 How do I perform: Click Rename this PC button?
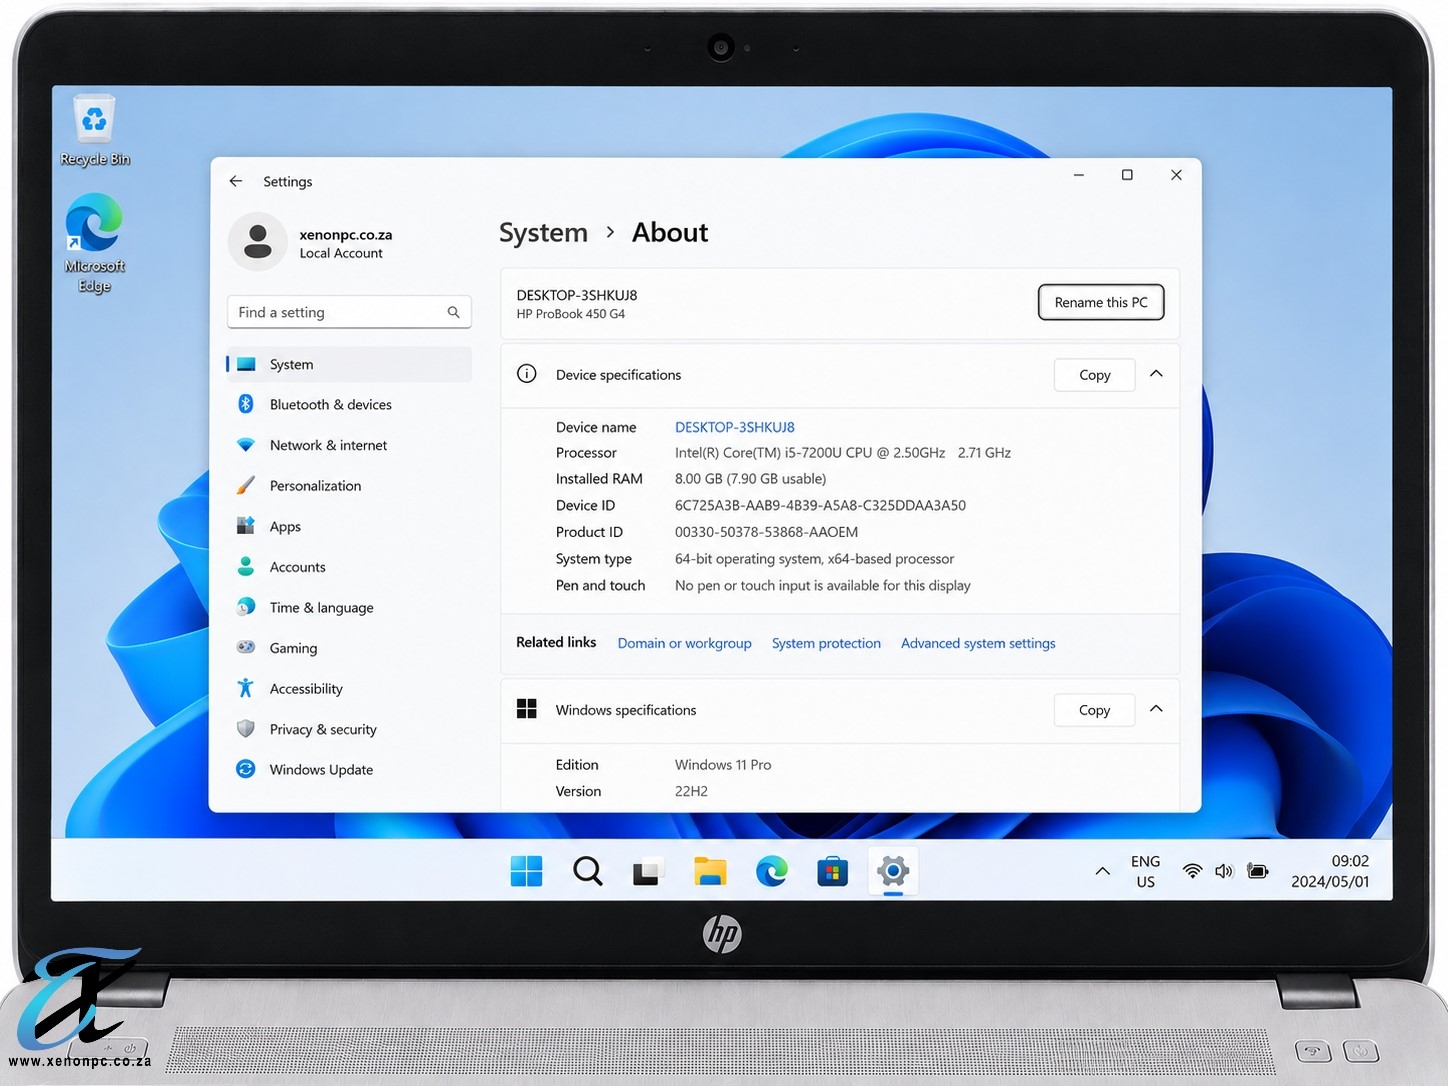click(1101, 302)
